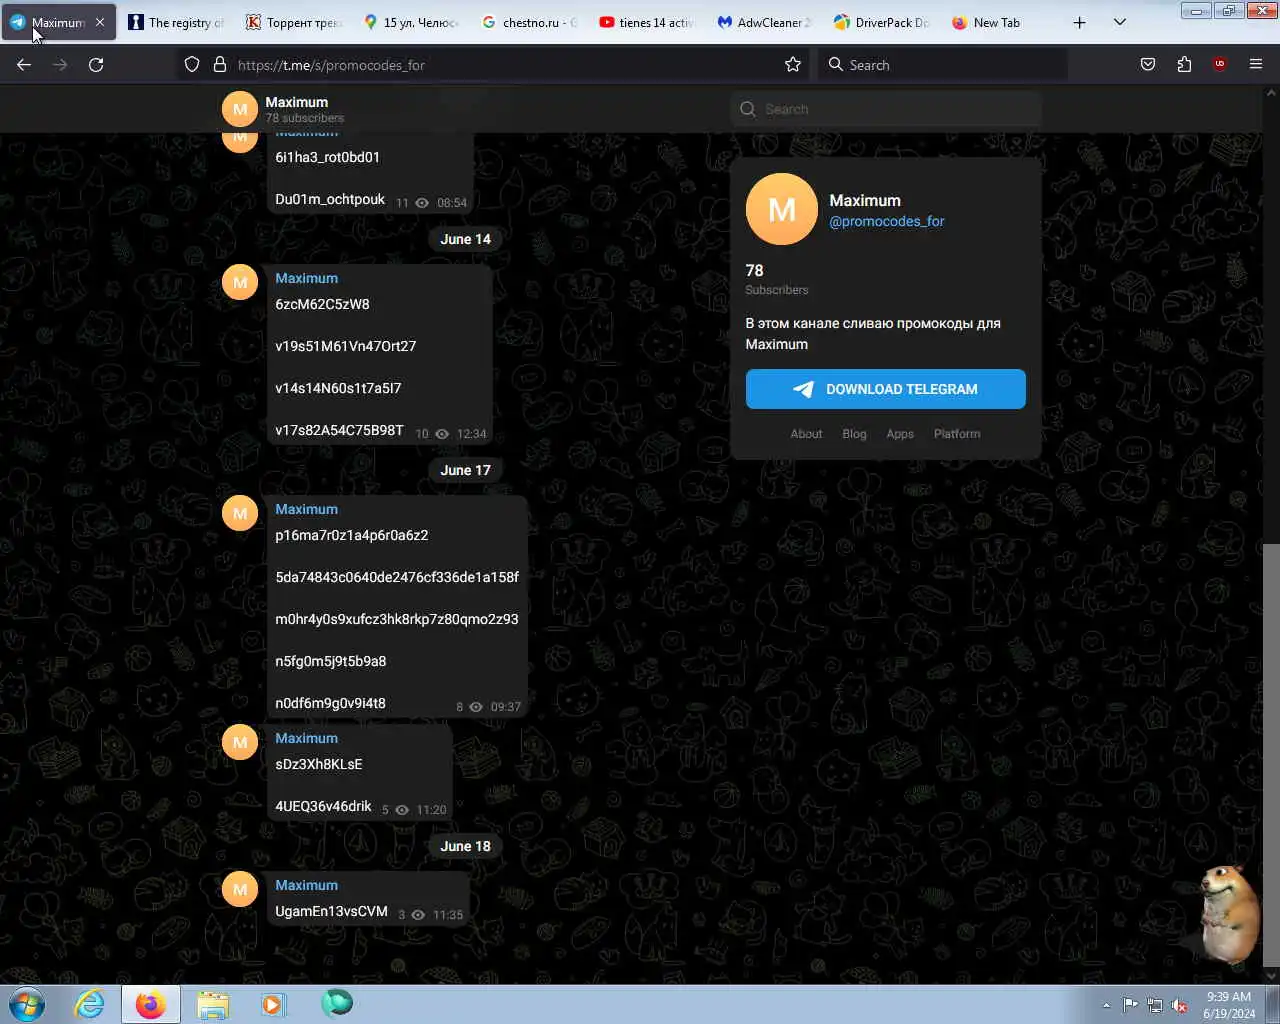The image size is (1280, 1024).
Task: Select the code text n5fg0m5j9t5b9a8
Action: coord(331,661)
